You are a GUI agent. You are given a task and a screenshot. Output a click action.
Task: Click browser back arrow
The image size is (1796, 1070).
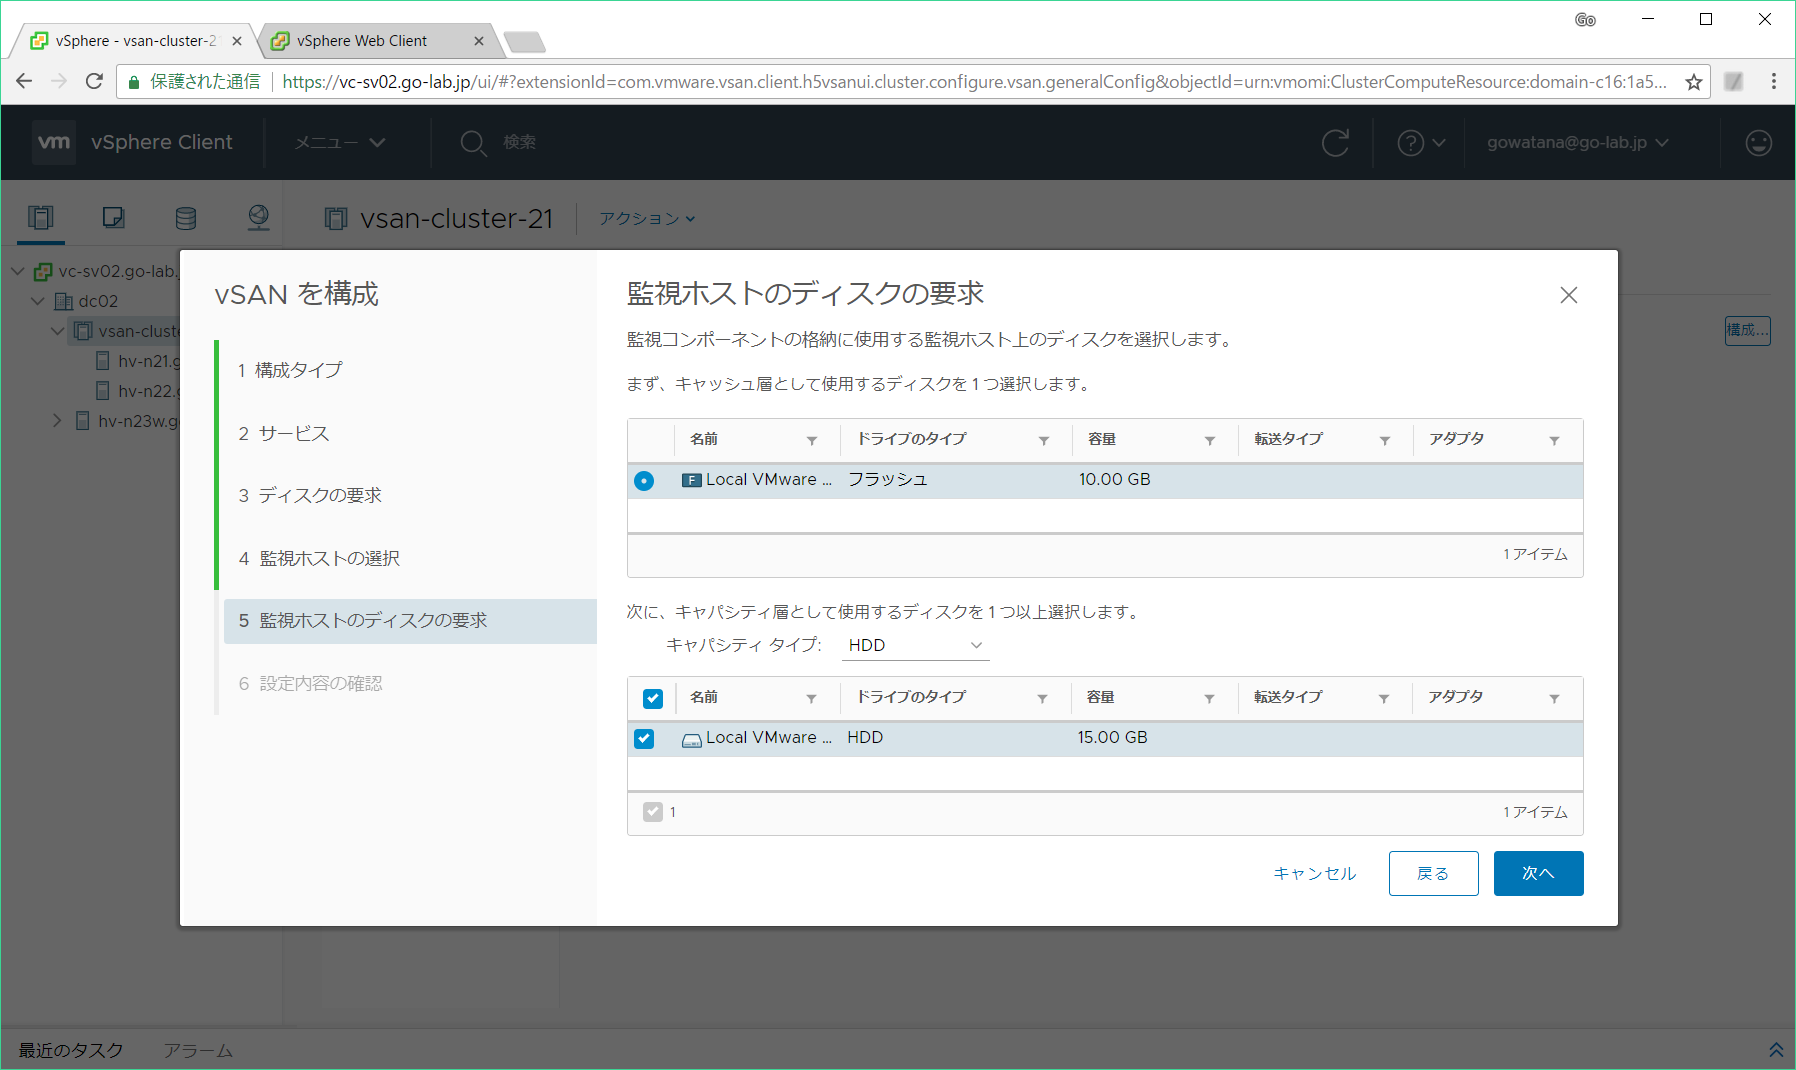24,81
